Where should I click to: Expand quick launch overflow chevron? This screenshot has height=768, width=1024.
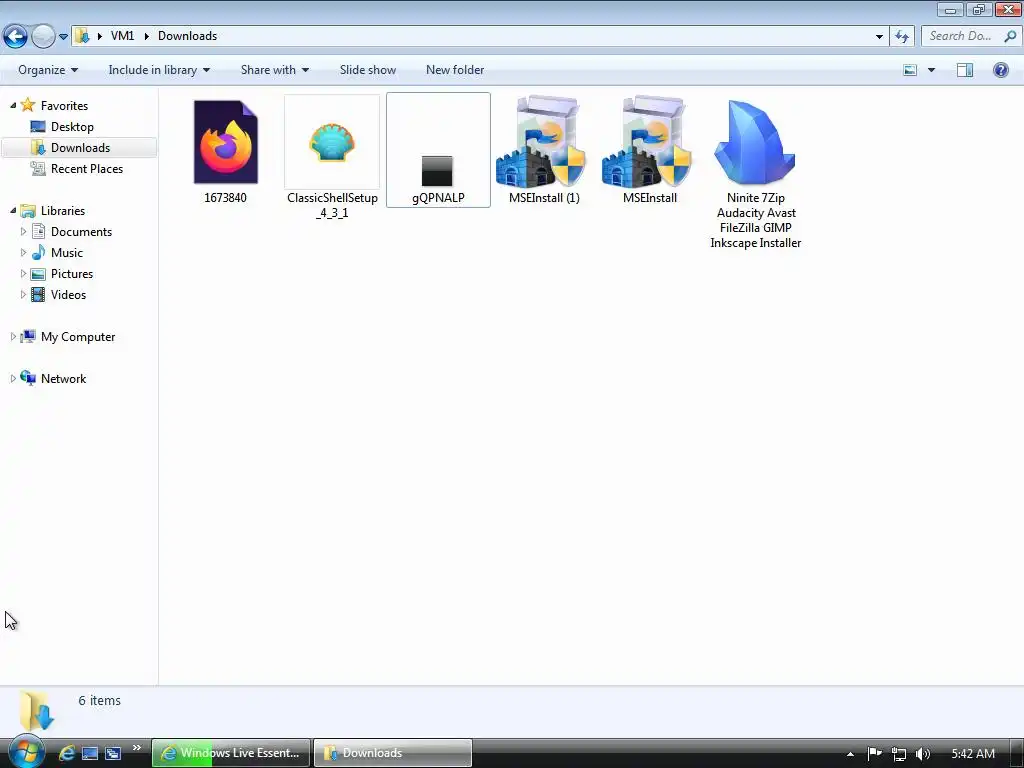[136, 748]
